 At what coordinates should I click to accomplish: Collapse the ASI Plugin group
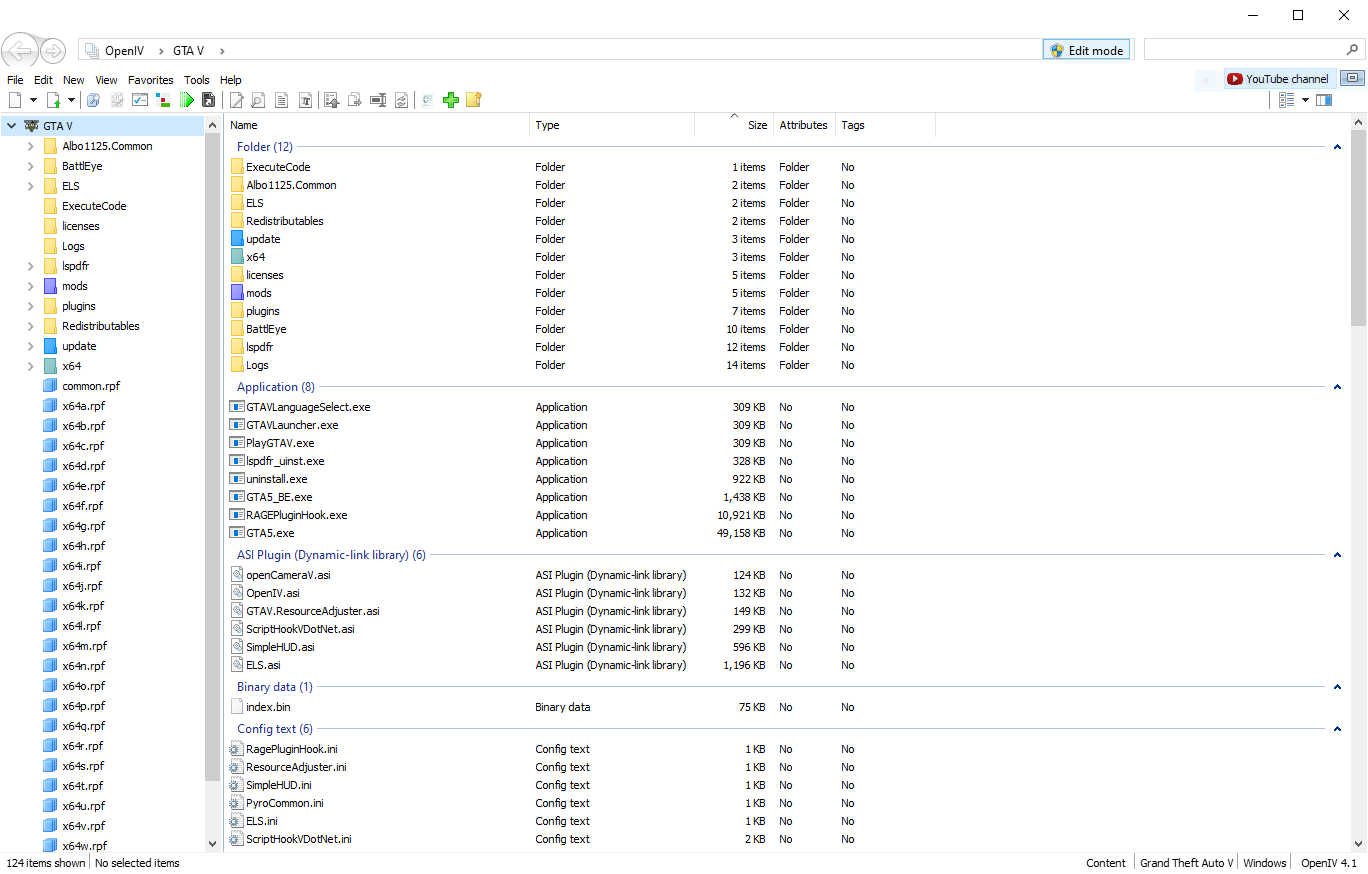(1337, 555)
